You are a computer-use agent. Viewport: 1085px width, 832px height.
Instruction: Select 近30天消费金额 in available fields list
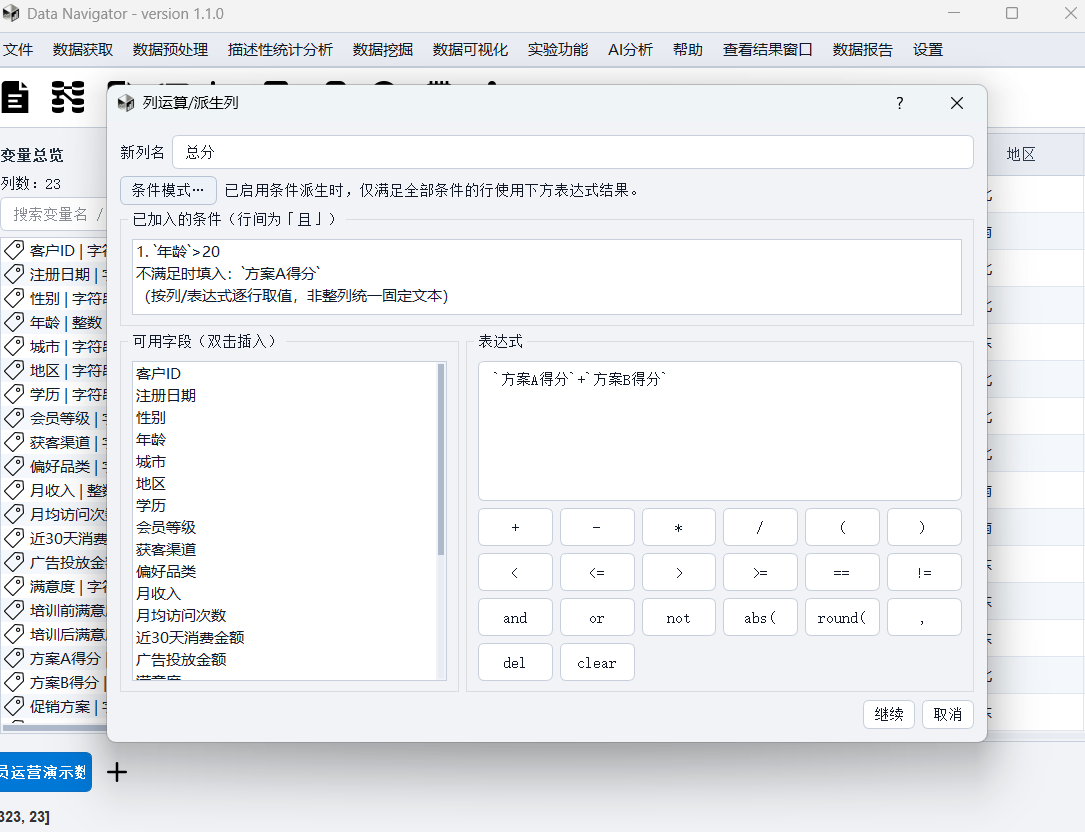285,637
